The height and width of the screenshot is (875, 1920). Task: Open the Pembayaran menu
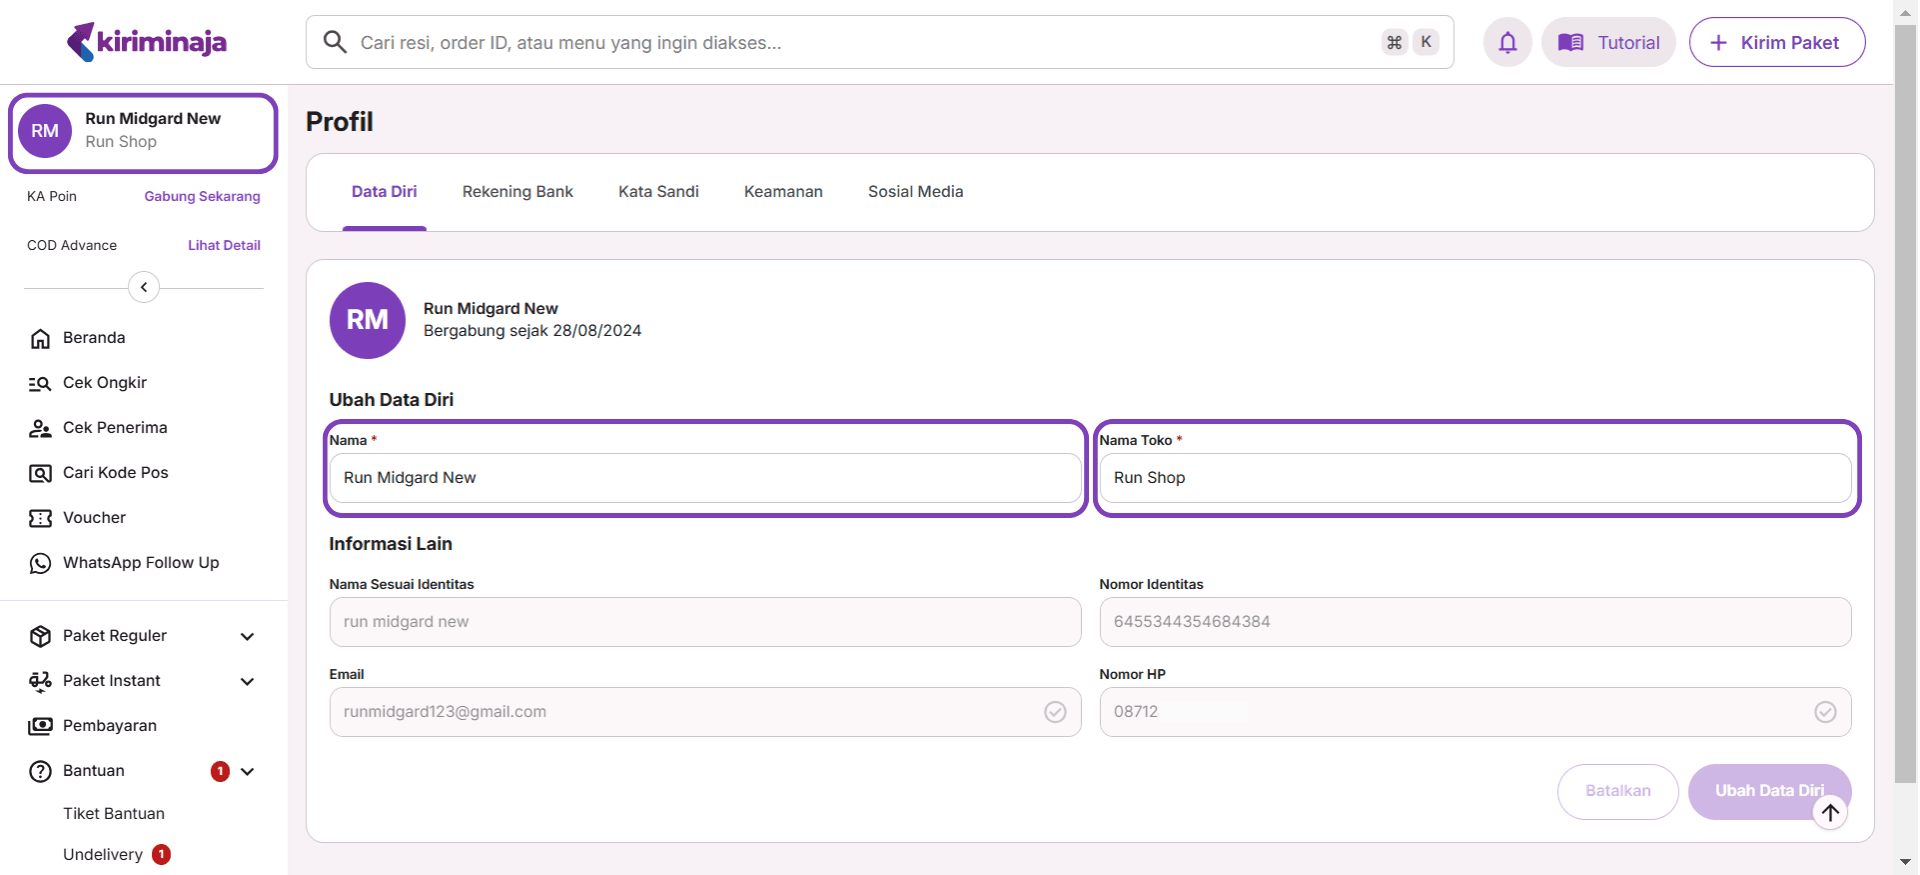pos(109,726)
